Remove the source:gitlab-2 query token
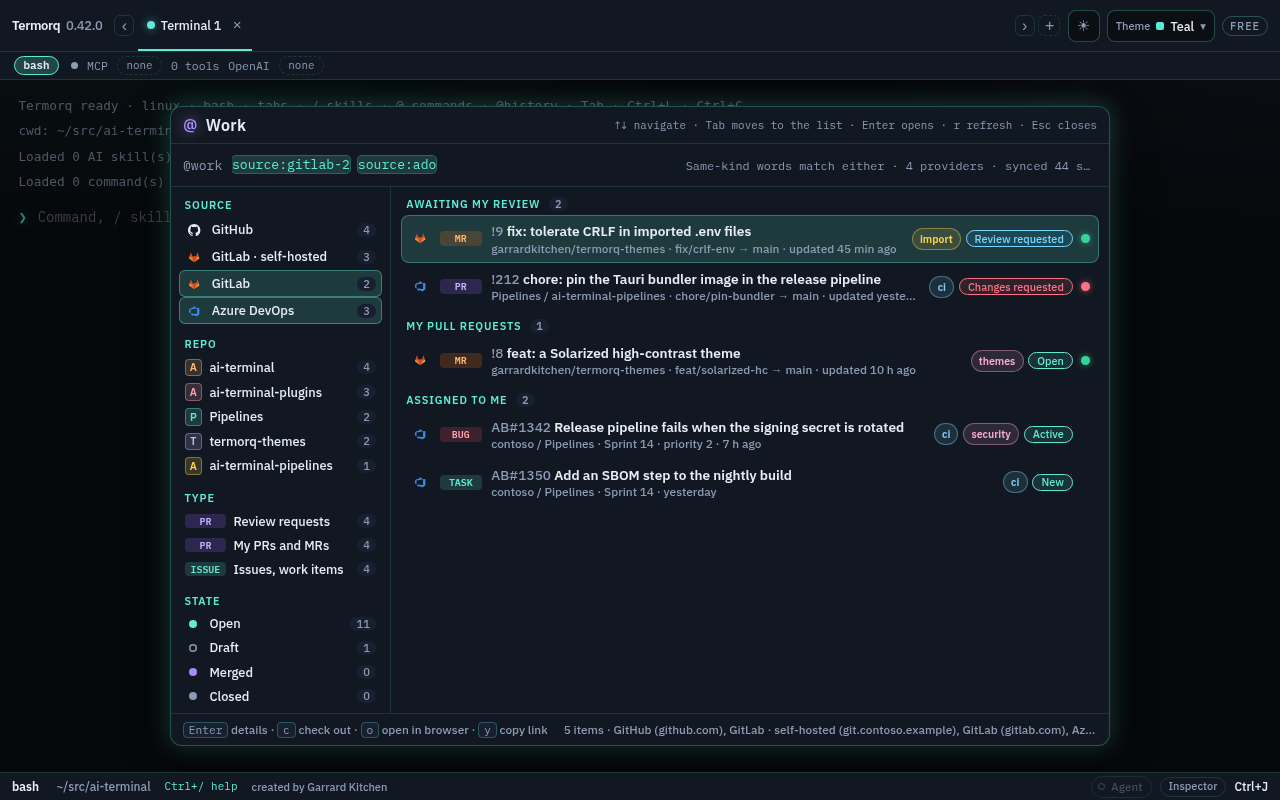Viewport: 1280px width, 800px height. tap(291, 165)
